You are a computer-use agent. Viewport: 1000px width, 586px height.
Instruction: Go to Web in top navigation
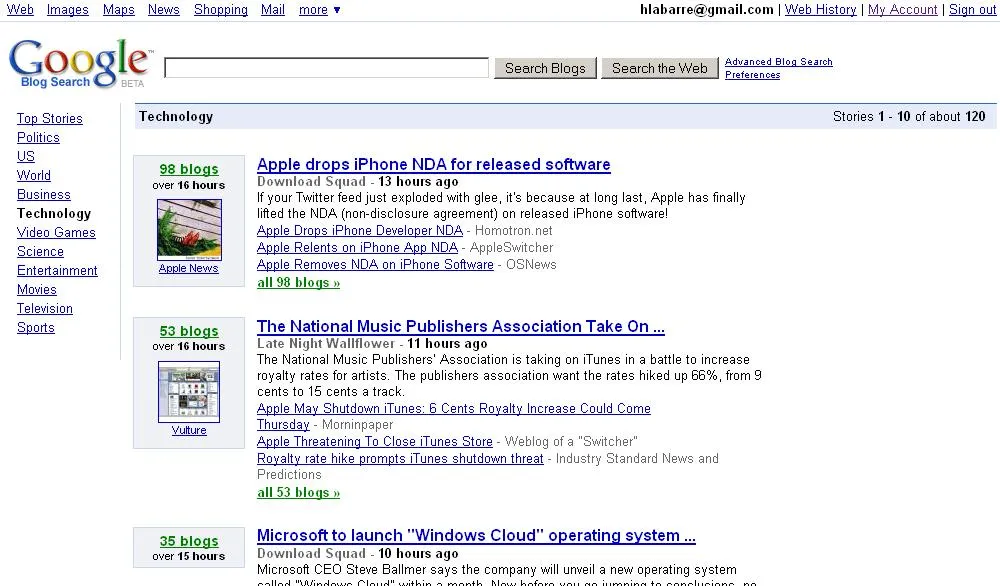20,10
